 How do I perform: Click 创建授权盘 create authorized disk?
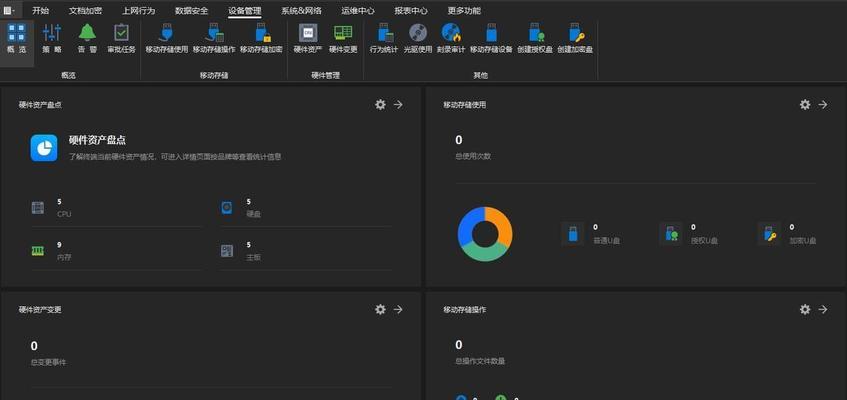[x=535, y=38]
